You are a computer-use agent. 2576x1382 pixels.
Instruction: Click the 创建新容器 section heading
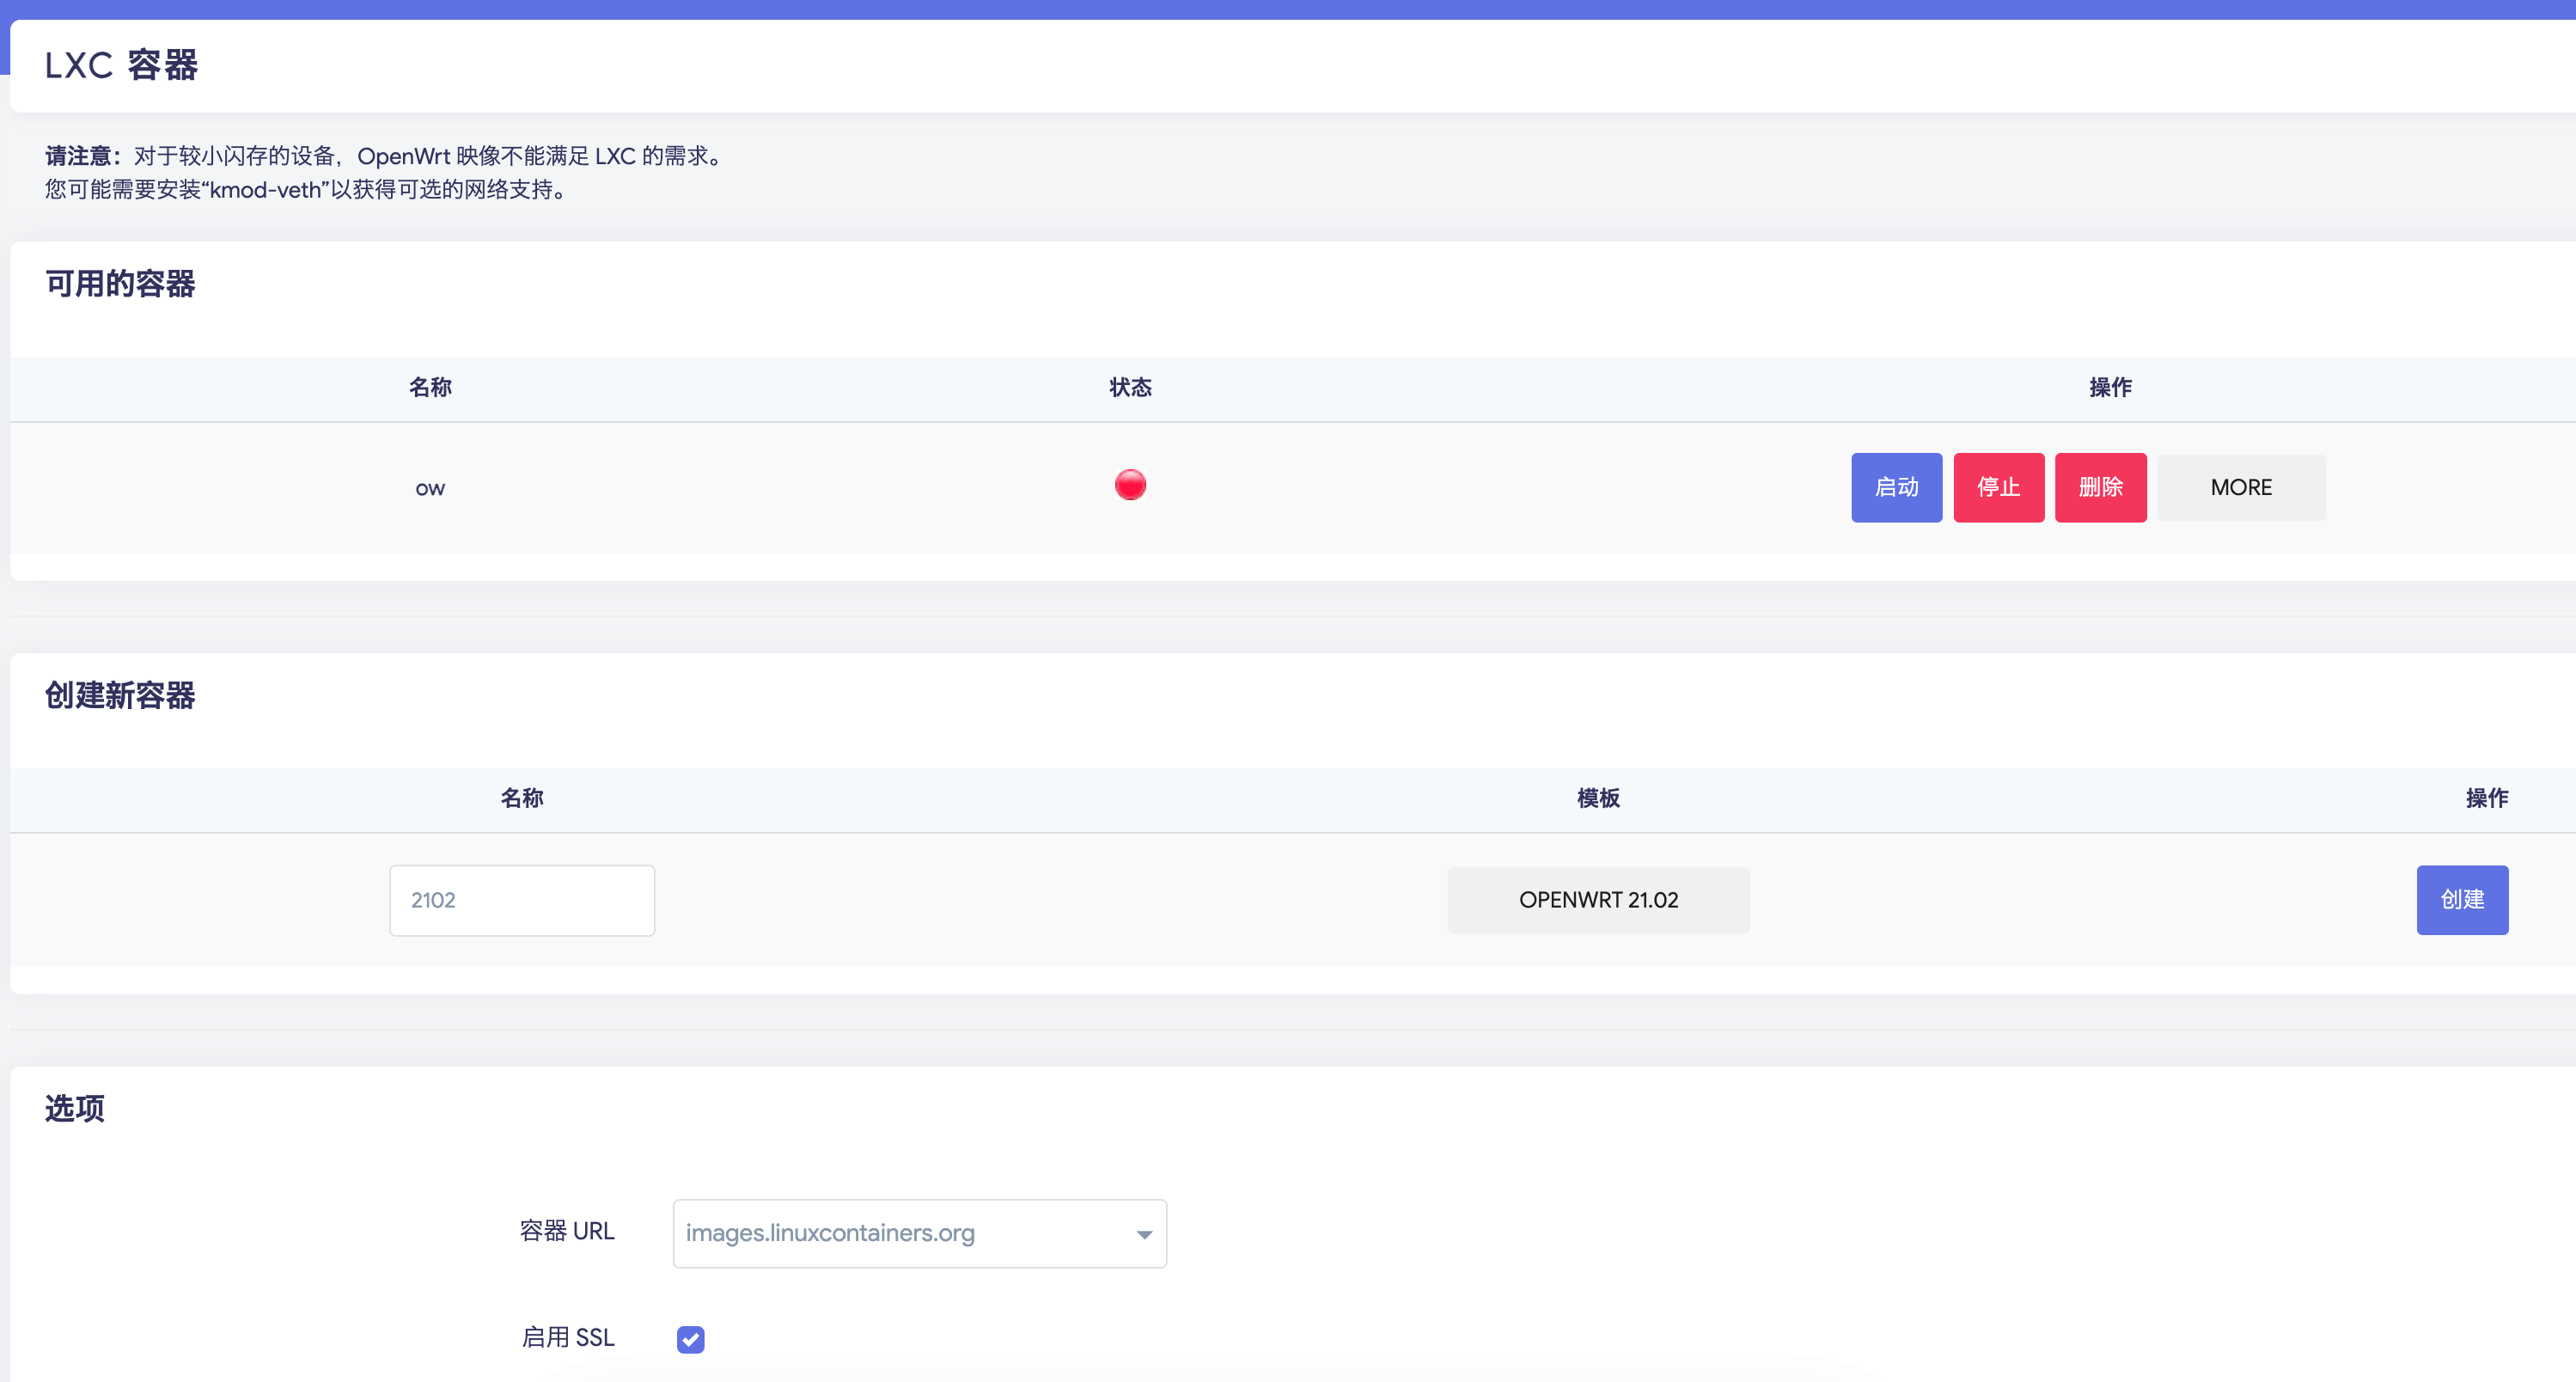tap(120, 695)
